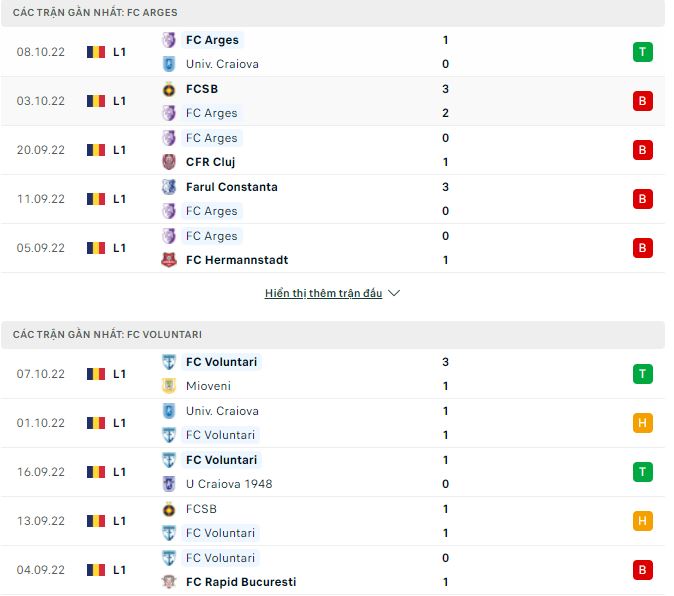Open FC Arges team link on 08.10.22

pos(213,40)
